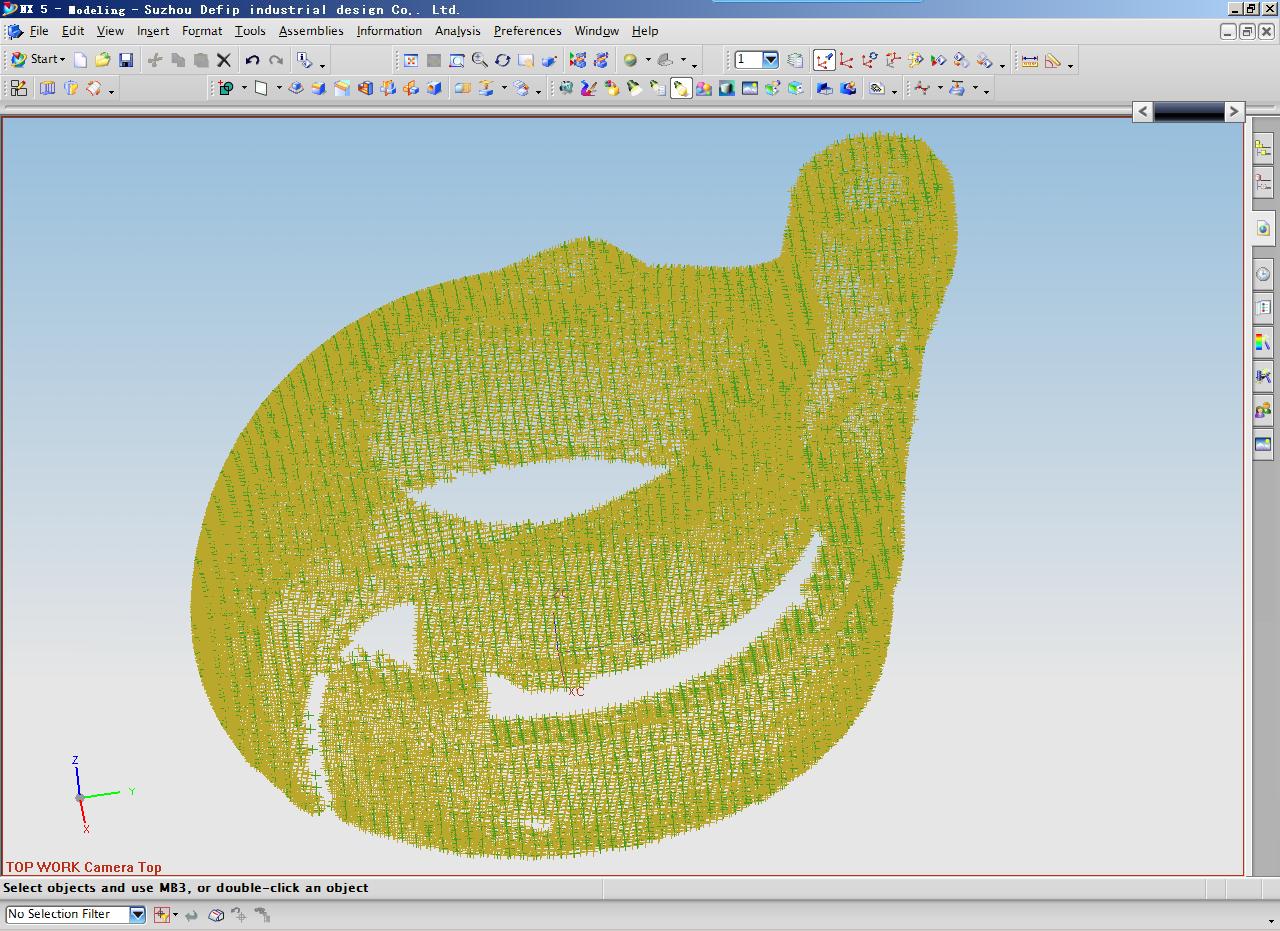
Task: Click the Help menu label
Action: point(645,31)
